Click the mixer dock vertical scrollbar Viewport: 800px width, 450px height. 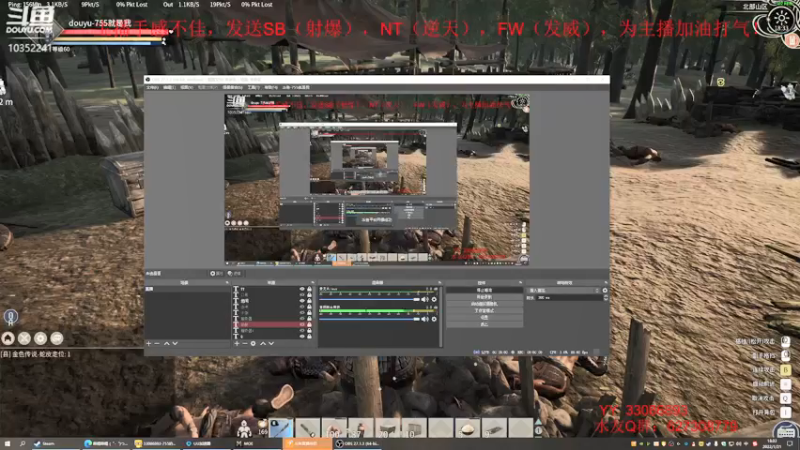(x=441, y=316)
